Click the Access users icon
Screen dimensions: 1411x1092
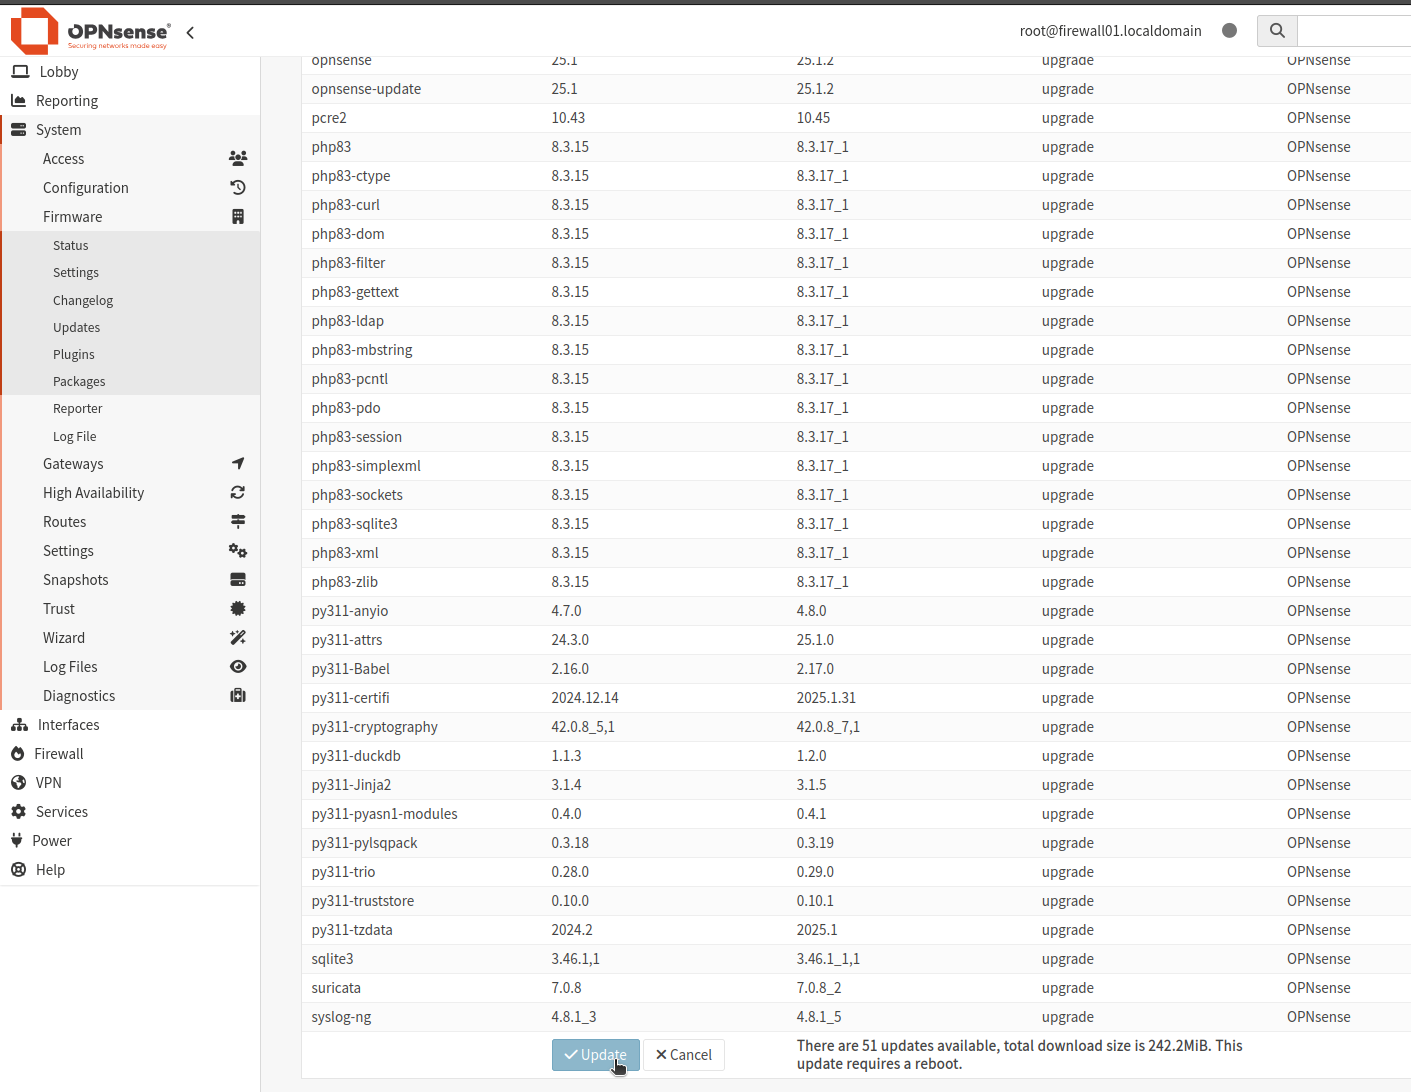pyautogui.click(x=238, y=159)
